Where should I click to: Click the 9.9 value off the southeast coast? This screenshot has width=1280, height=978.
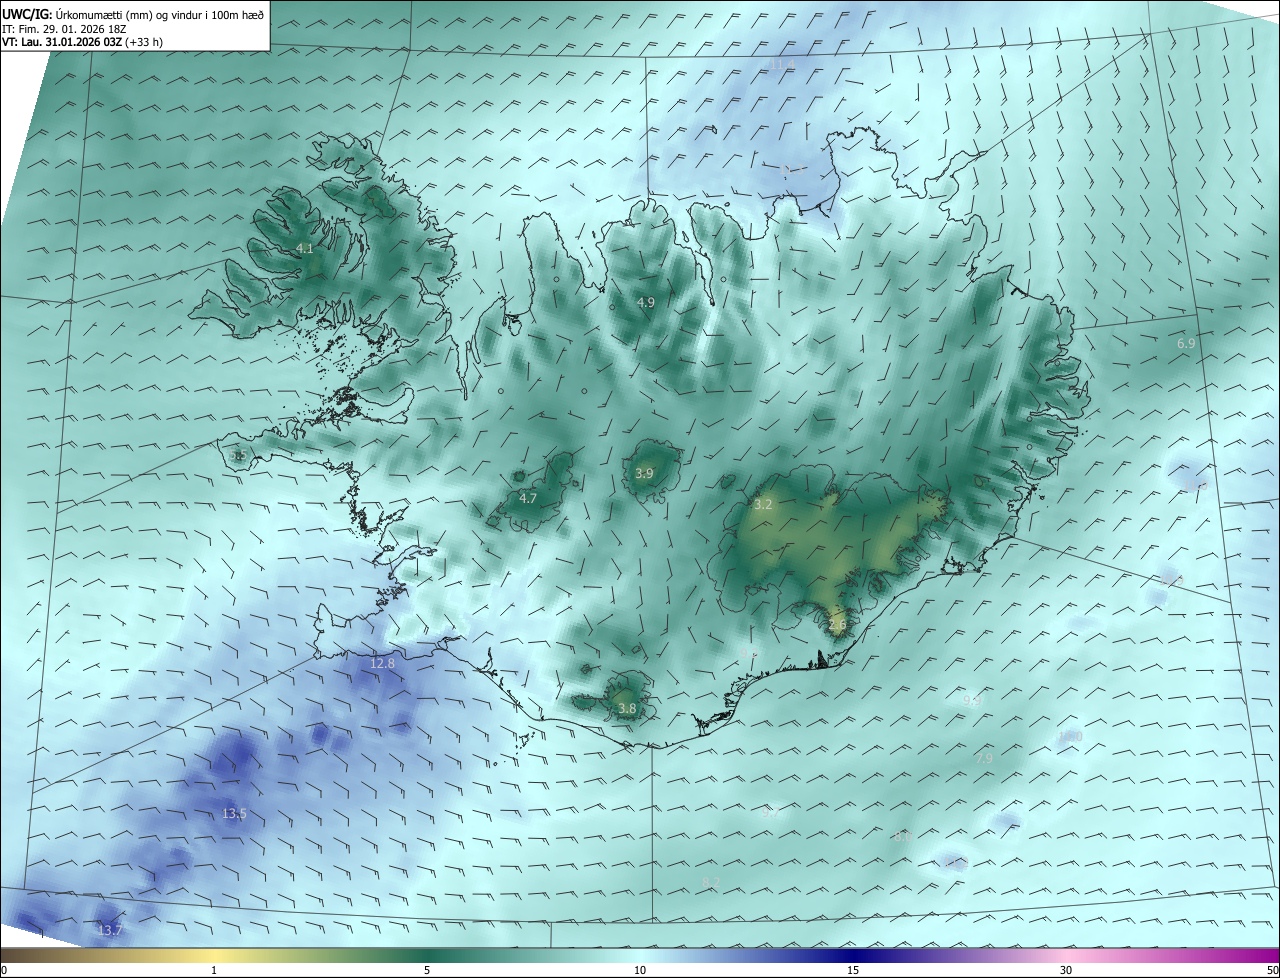972,701
